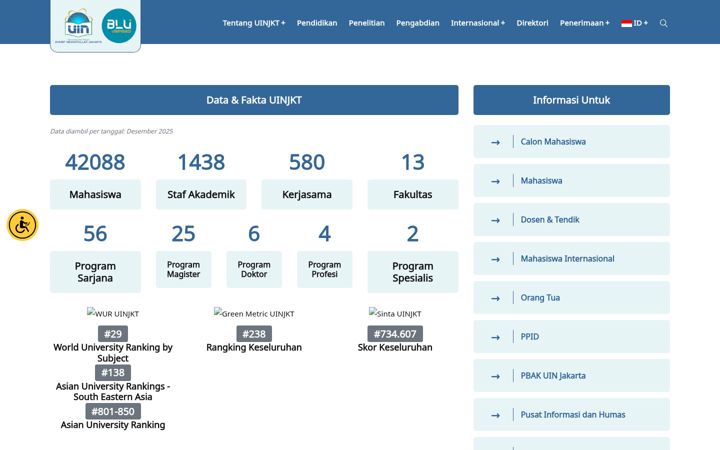Click the BLU circular logo
720x450 pixels.
119,26
